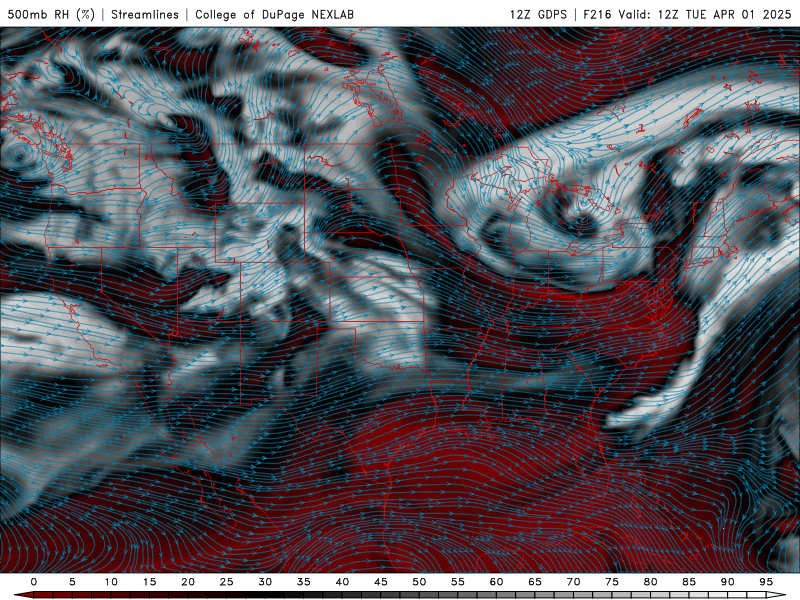Click the colorbar label "50"
This screenshot has height=600, width=800.
419,582
